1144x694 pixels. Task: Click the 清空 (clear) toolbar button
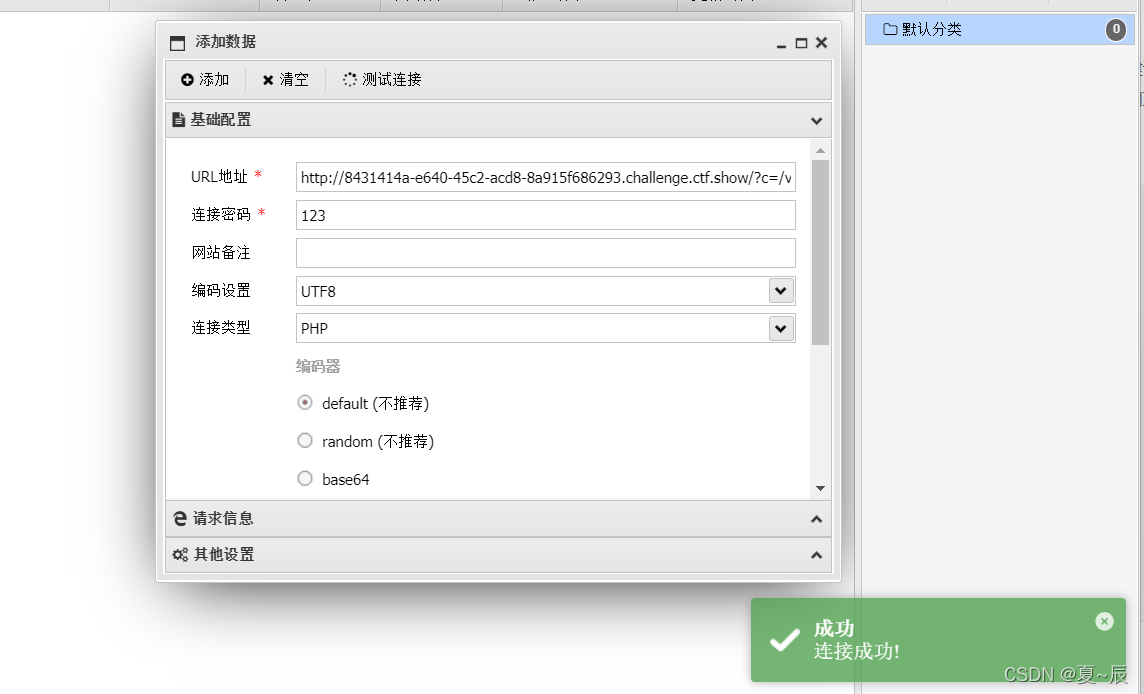coord(285,80)
